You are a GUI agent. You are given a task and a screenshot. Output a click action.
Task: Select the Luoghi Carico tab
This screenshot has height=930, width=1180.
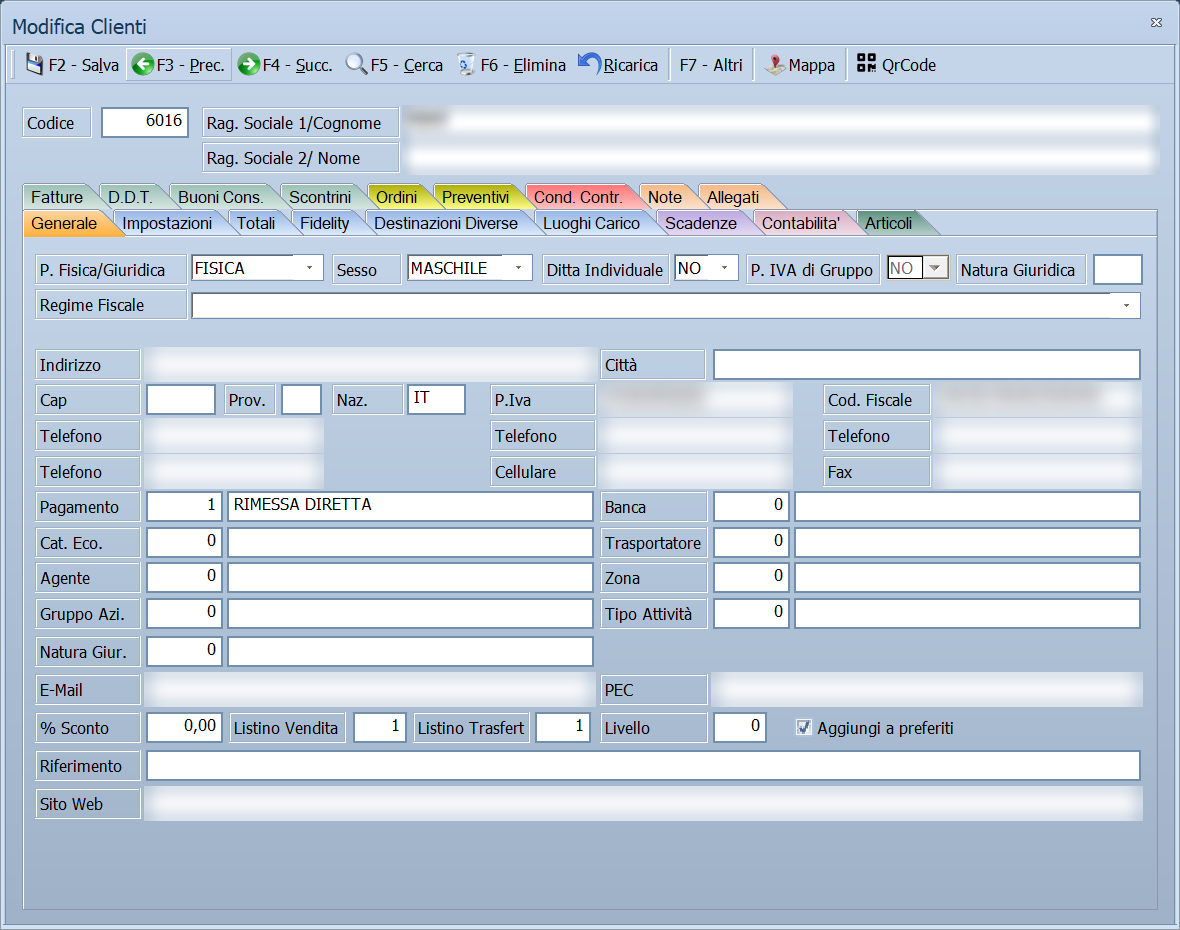(592, 223)
